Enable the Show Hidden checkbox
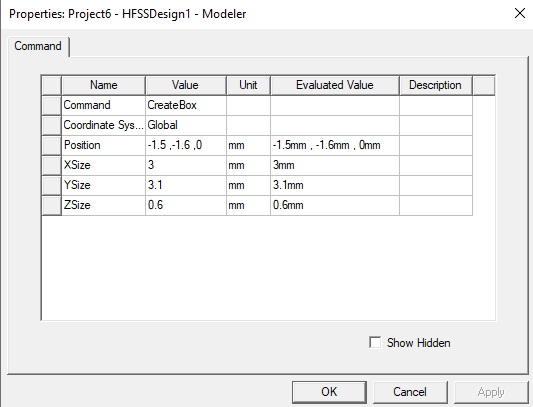 click(375, 342)
